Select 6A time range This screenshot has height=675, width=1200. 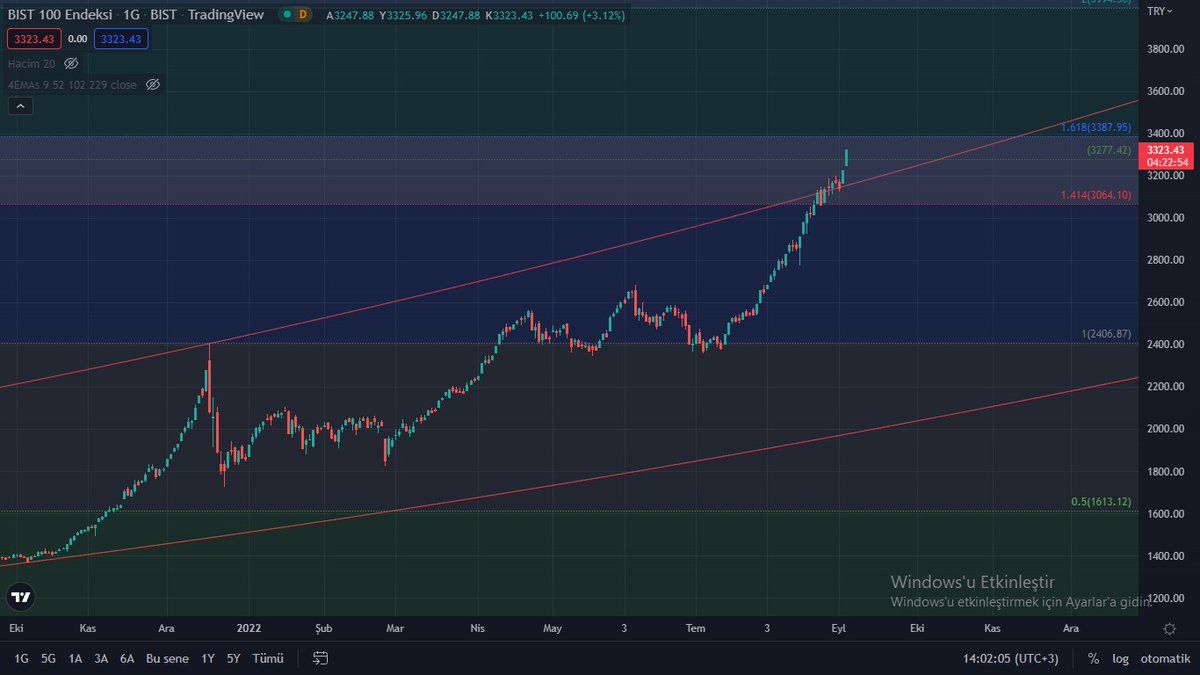127,658
